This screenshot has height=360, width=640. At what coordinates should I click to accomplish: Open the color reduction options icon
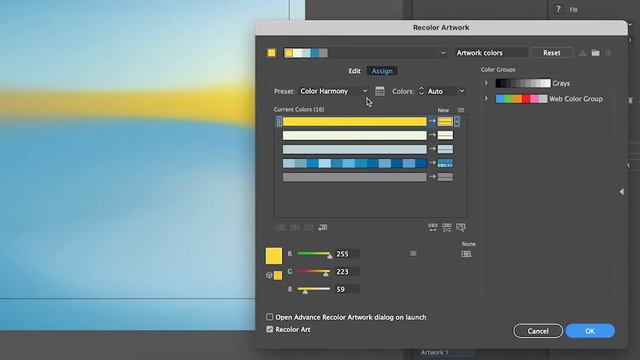coord(380,91)
